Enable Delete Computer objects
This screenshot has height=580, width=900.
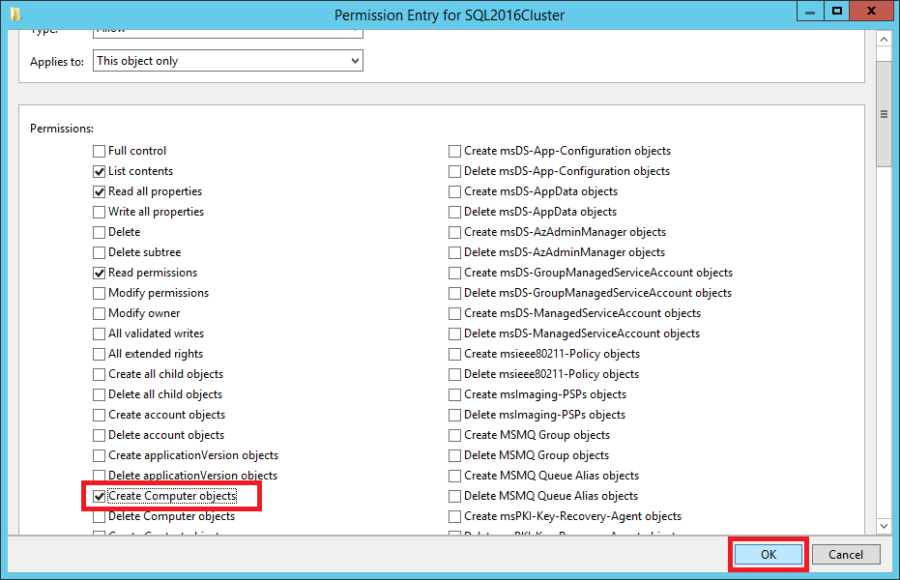tap(98, 515)
